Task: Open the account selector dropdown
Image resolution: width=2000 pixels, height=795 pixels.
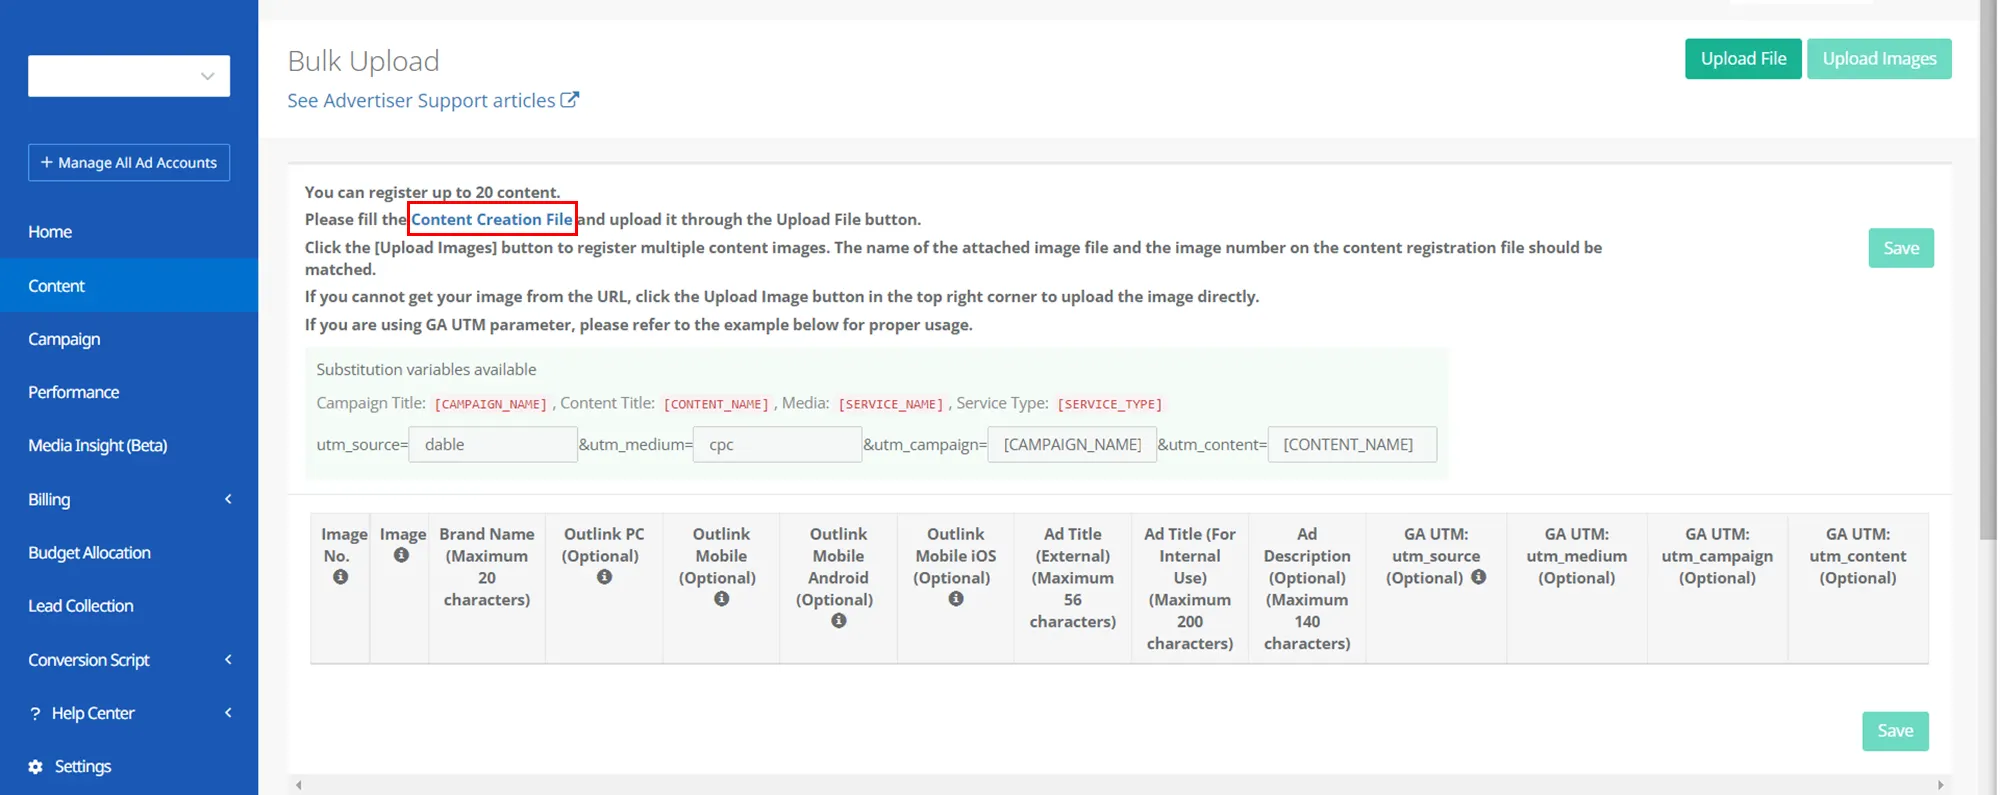Action: click(x=129, y=76)
